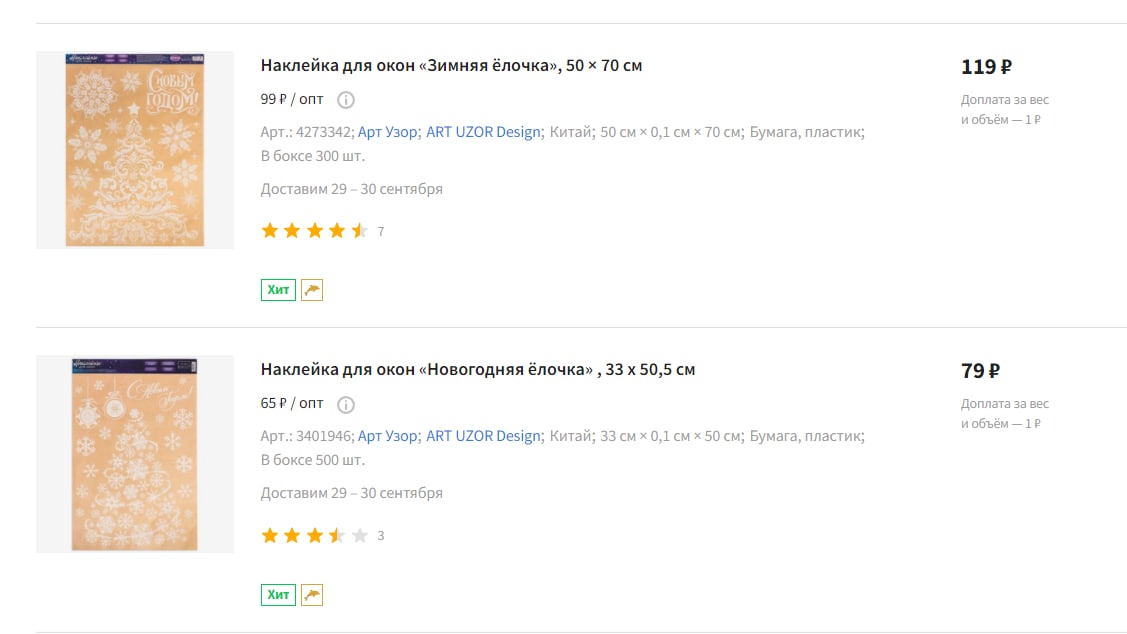Open Новогодняя ёлочка product thumbnail
Screen dimensions: 1127x634
pos(135,454)
